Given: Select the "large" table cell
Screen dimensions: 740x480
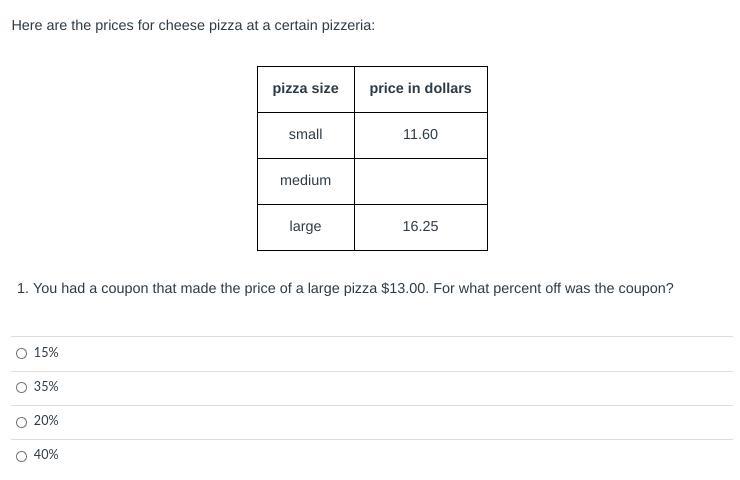Looking at the screenshot, I should pyautogui.click(x=305, y=227).
